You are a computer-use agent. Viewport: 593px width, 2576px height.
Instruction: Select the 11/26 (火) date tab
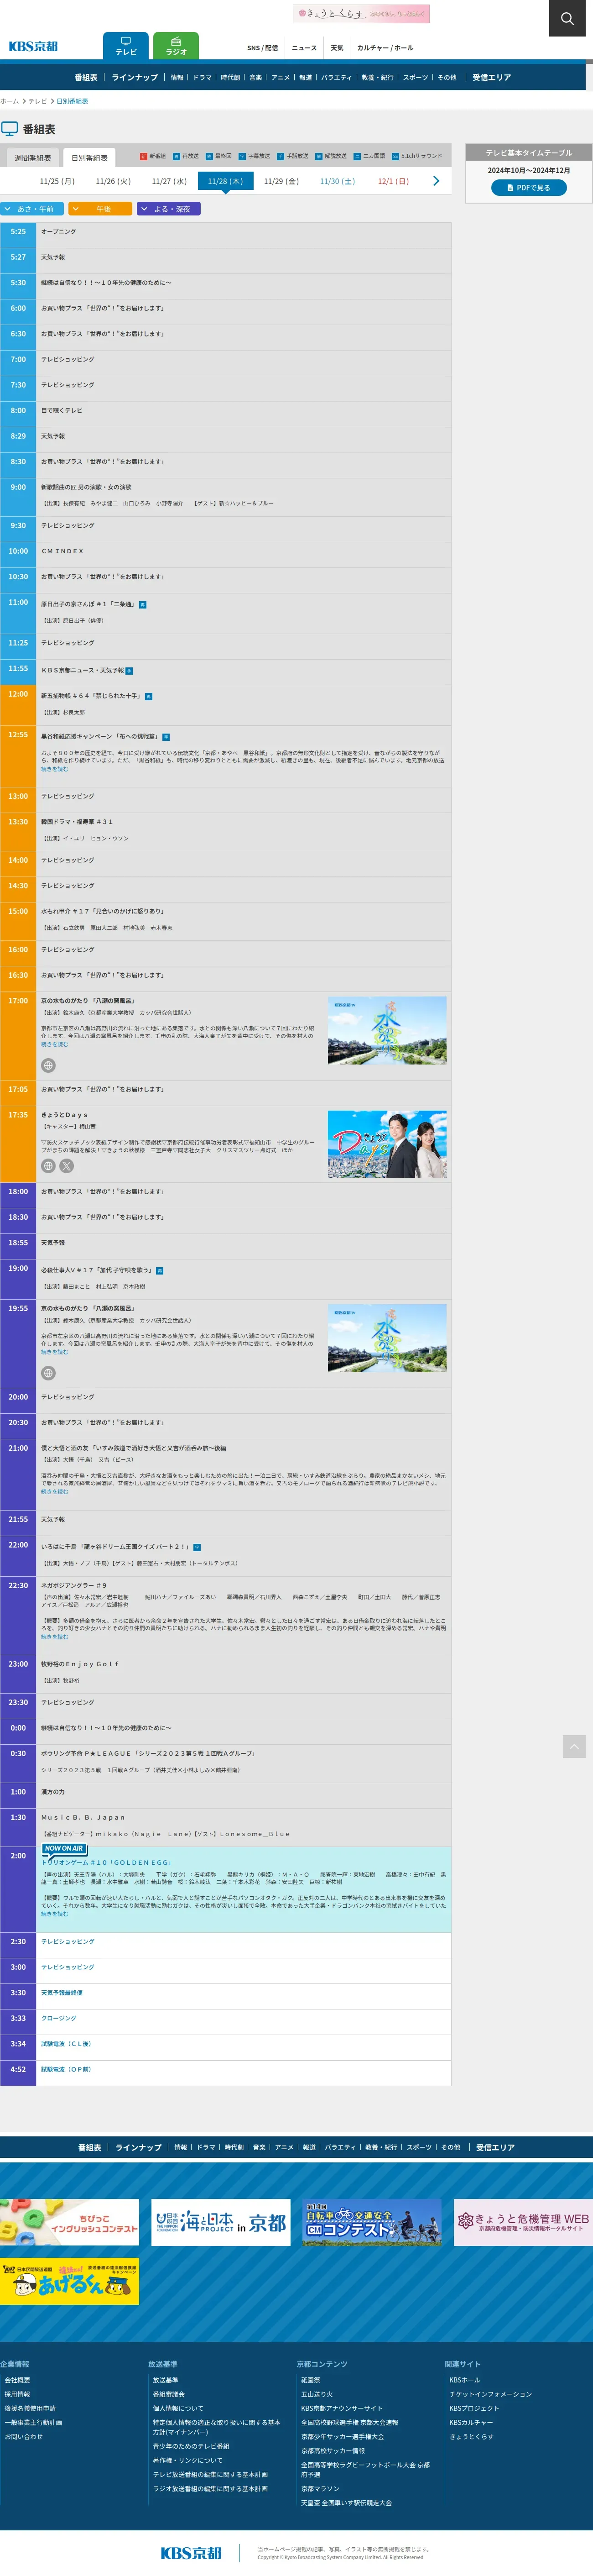point(113,181)
